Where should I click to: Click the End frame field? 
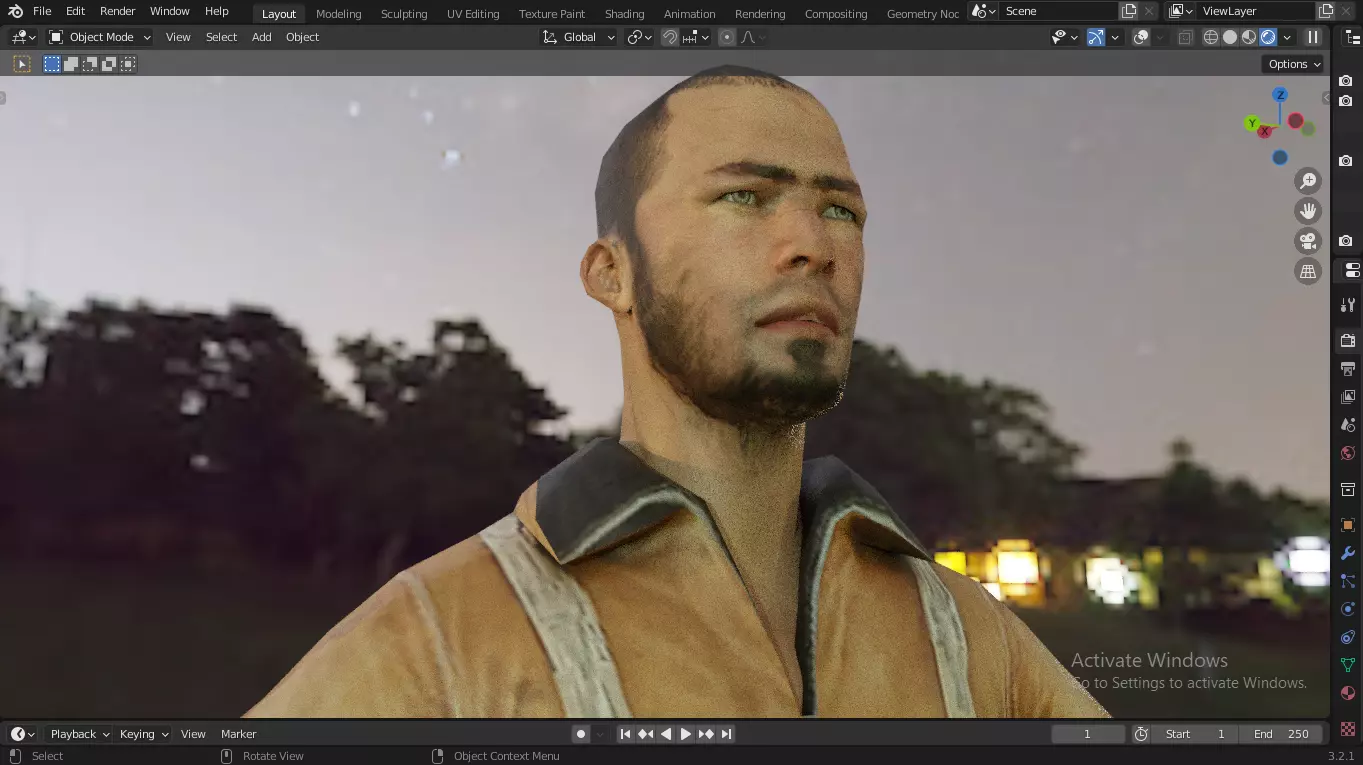click(1281, 734)
